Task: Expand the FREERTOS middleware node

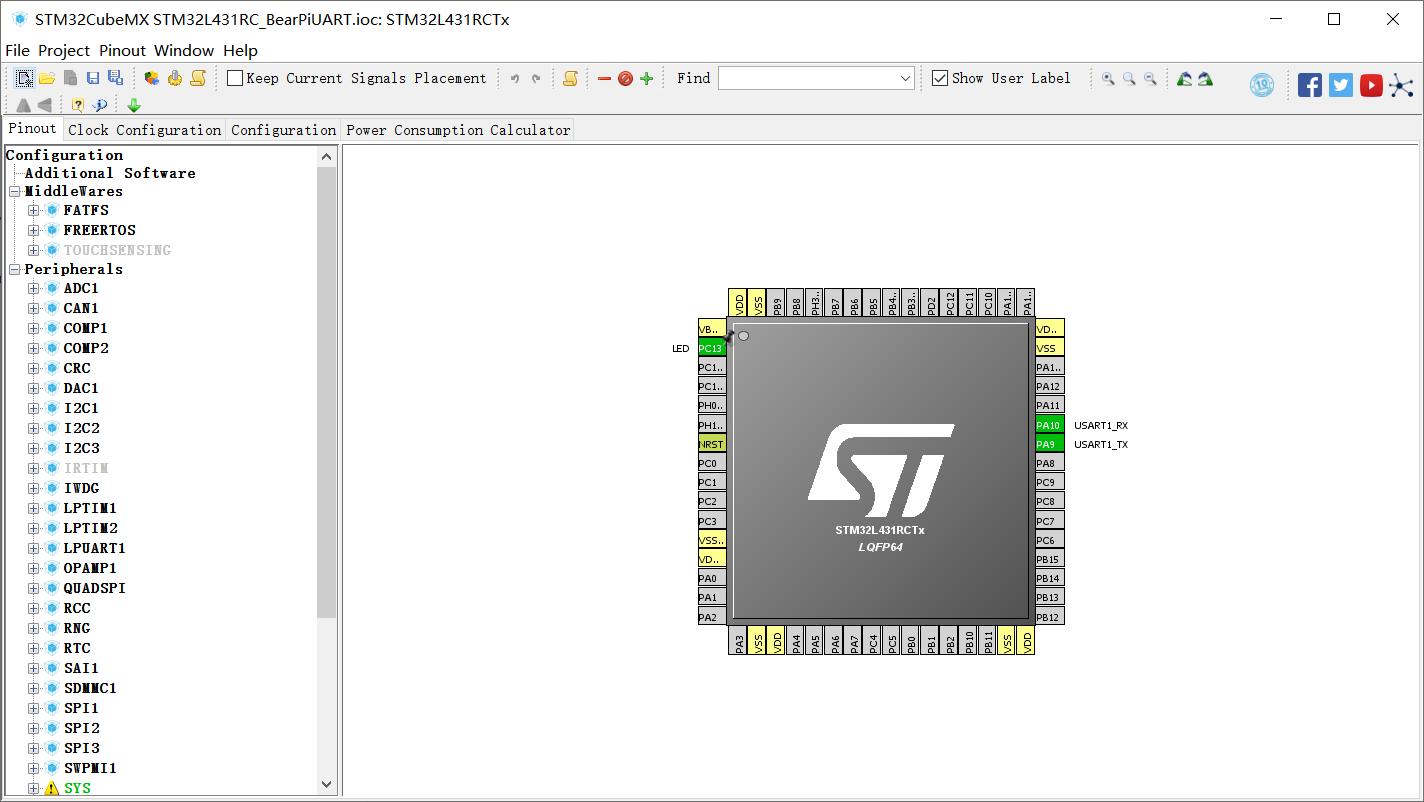Action: click(34, 230)
